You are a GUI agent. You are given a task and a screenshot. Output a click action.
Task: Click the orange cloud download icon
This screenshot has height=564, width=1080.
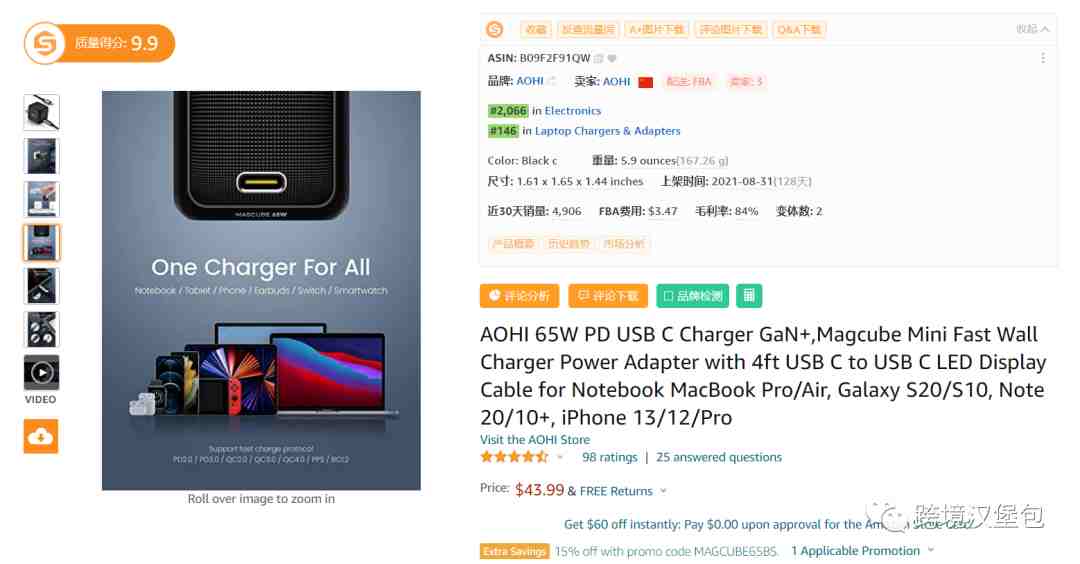pyautogui.click(x=41, y=436)
